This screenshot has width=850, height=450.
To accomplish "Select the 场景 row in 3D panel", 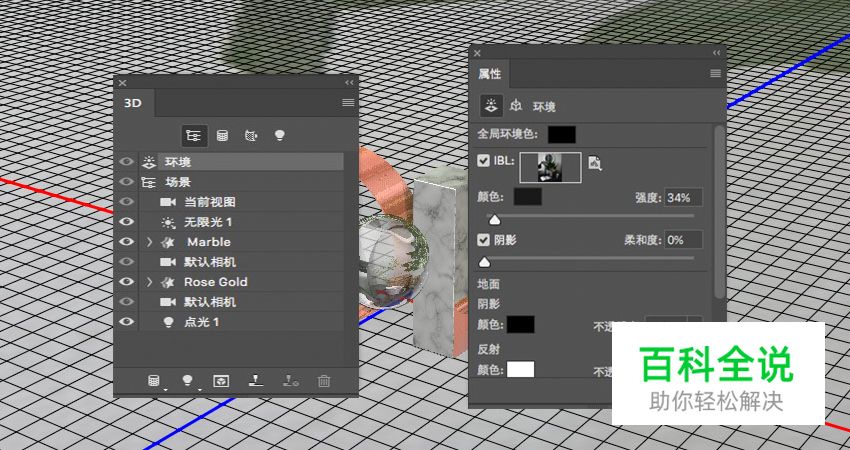I will pos(242,182).
